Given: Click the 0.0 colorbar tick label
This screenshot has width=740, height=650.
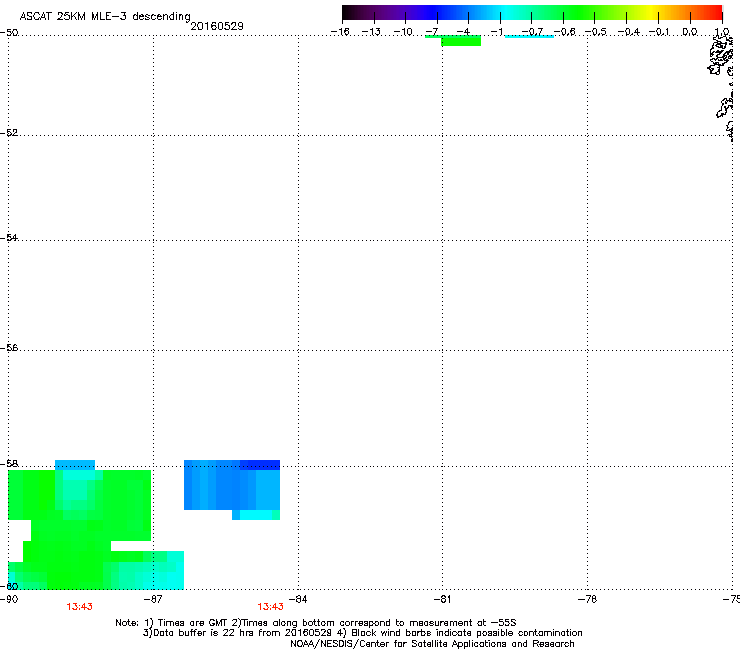Looking at the screenshot, I should [690, 32].
